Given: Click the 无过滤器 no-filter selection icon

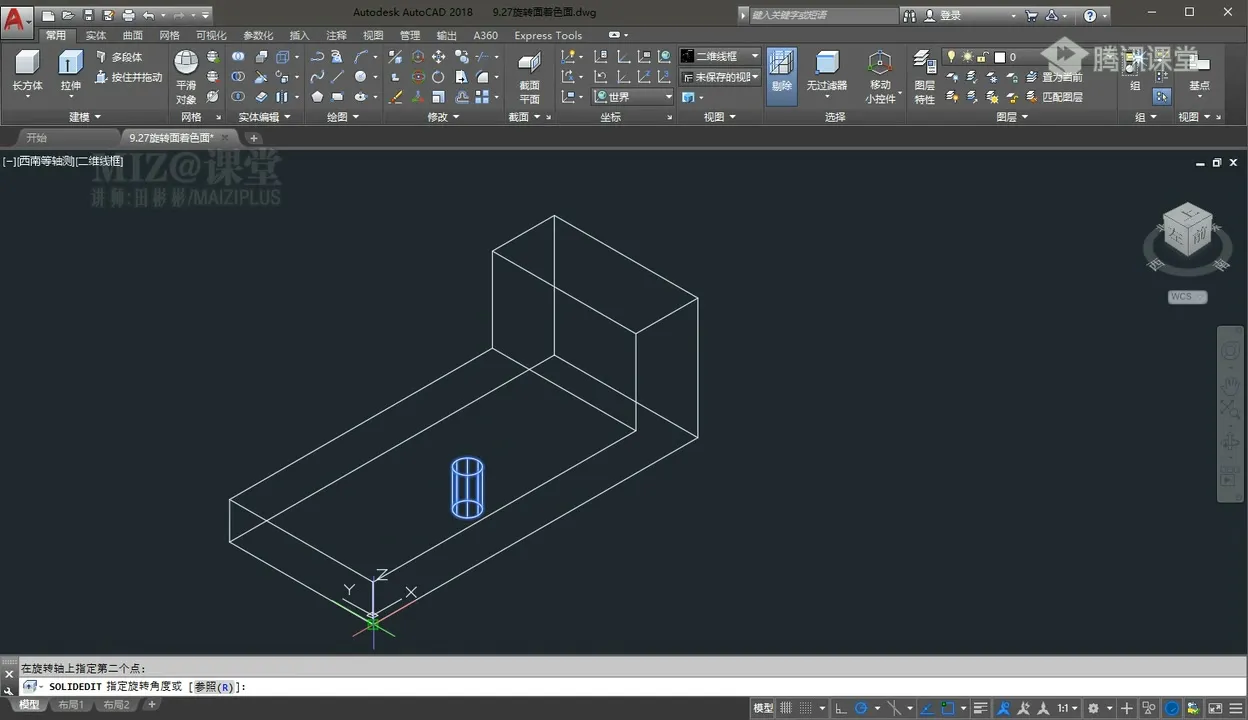Looking at the screenshot, I should pos(826,64).
